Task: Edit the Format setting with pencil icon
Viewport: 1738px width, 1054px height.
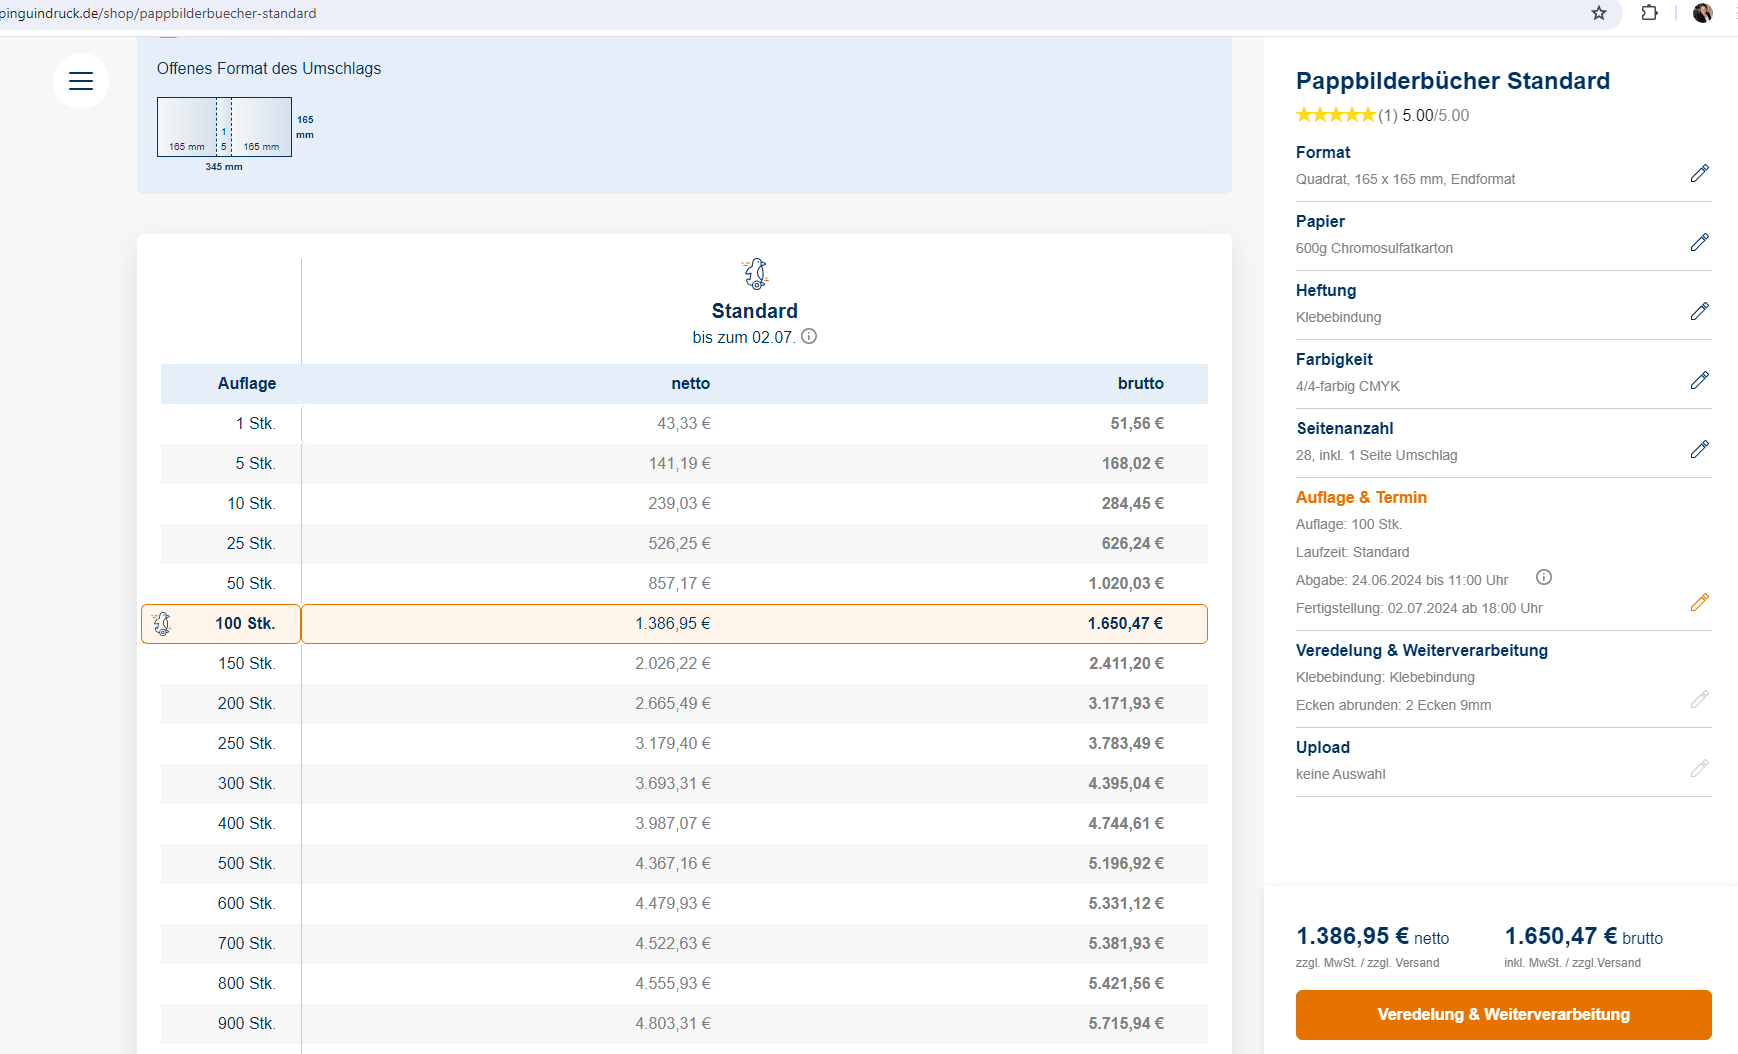Action: coord(1699,173)
